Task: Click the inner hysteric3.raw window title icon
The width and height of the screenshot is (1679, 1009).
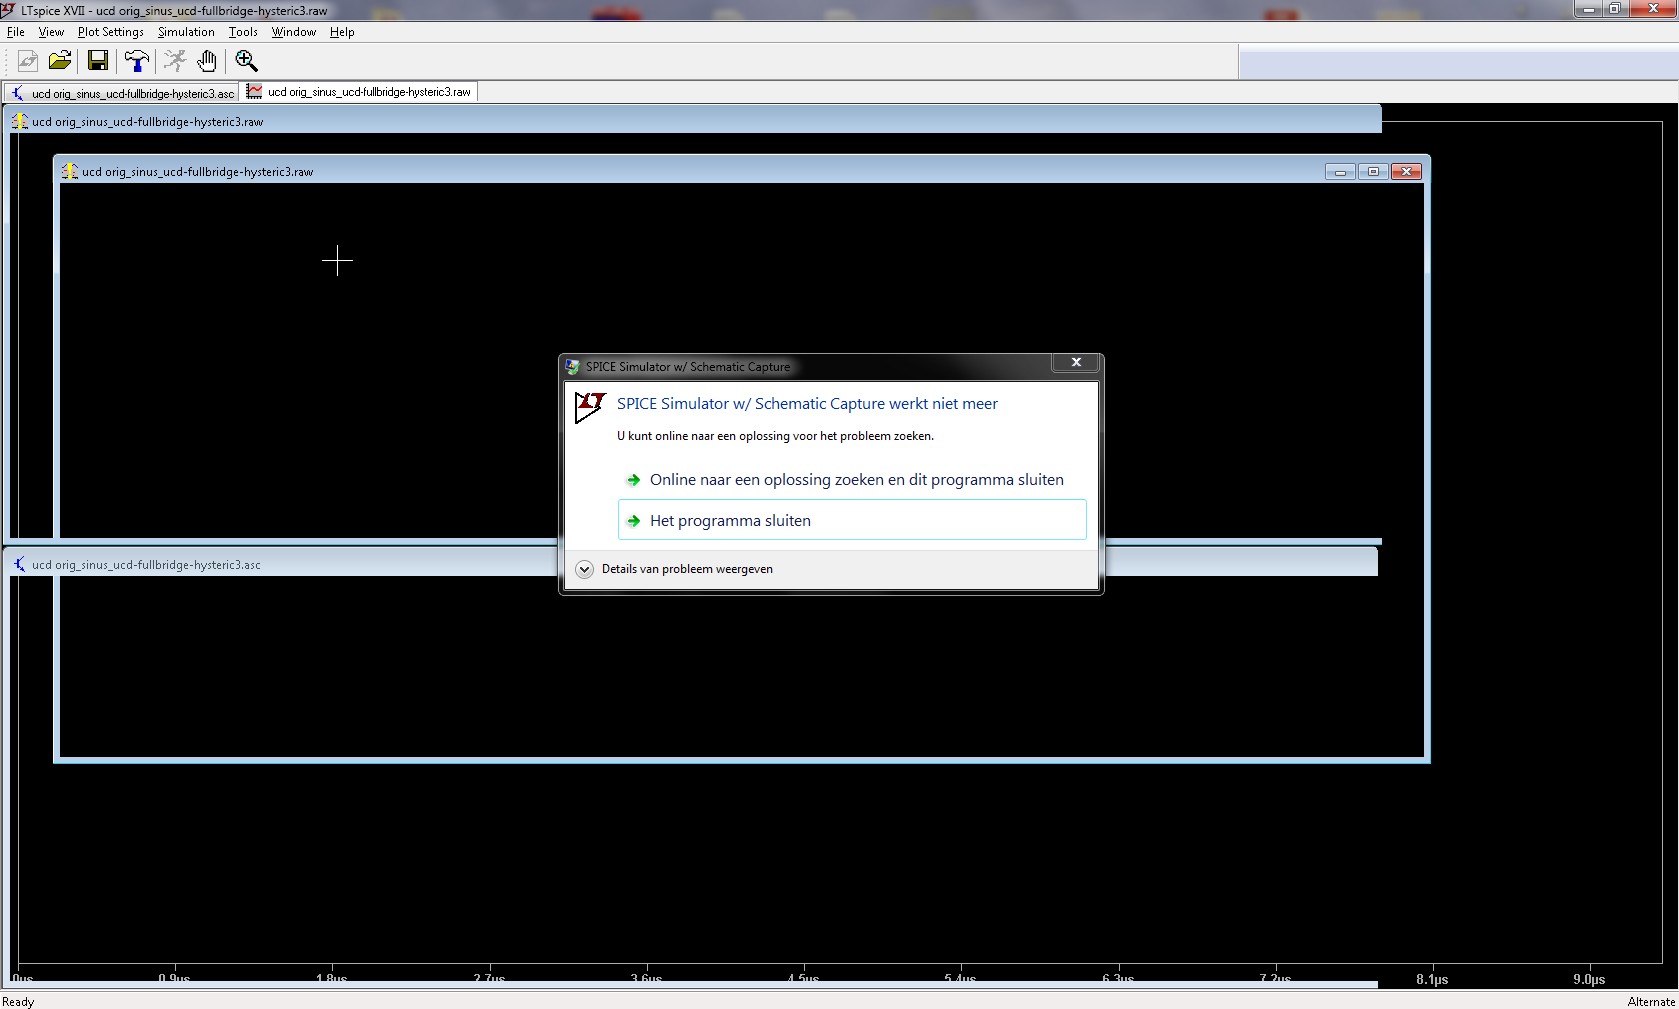Action: 70,172
